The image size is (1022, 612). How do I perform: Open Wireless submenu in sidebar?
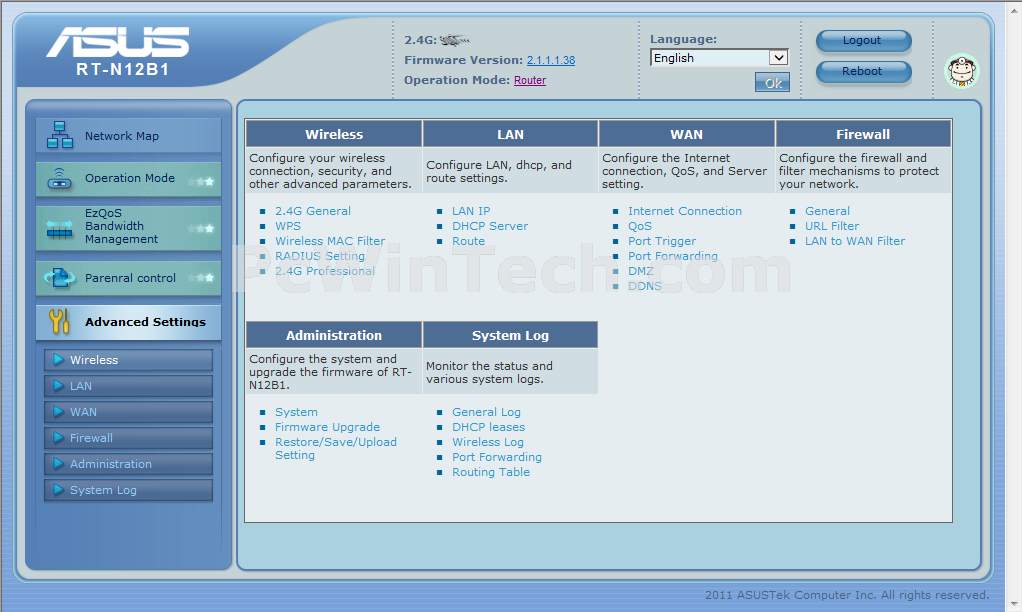[128, 360]
